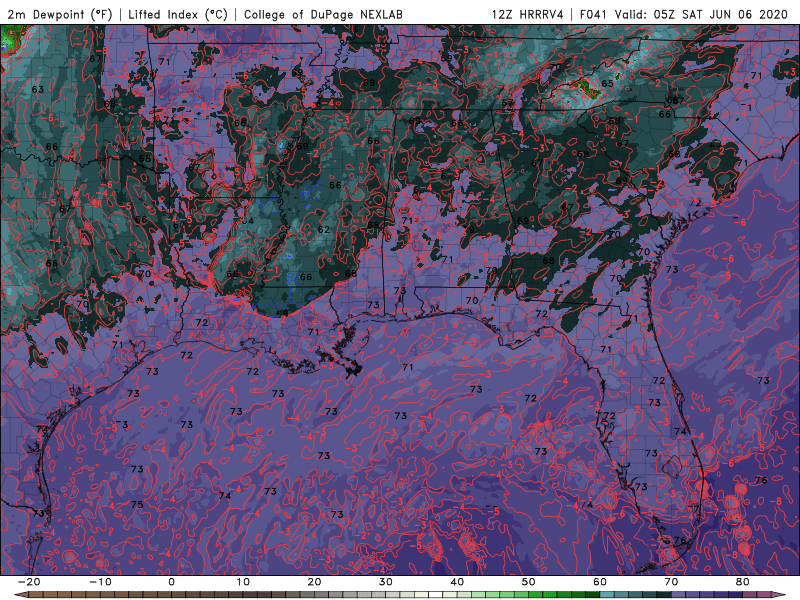Click the 40 label on the color scale
The width and height of the screenshot is (800, 600).
tap(457, 582)
